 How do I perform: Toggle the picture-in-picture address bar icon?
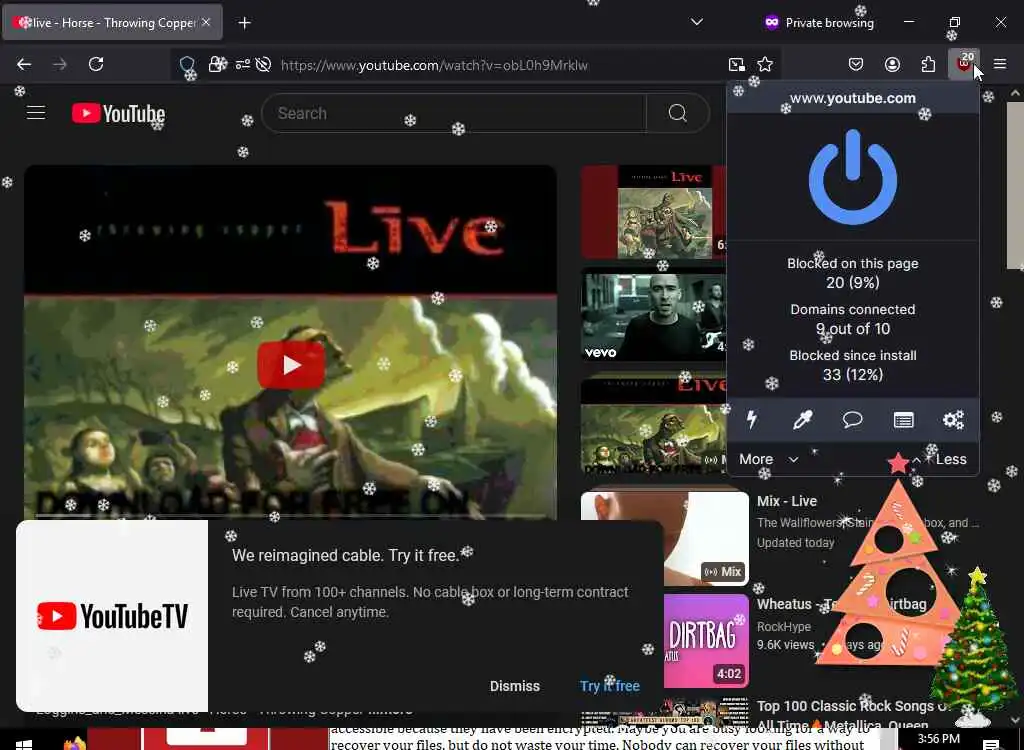click(x=737, y=64)
